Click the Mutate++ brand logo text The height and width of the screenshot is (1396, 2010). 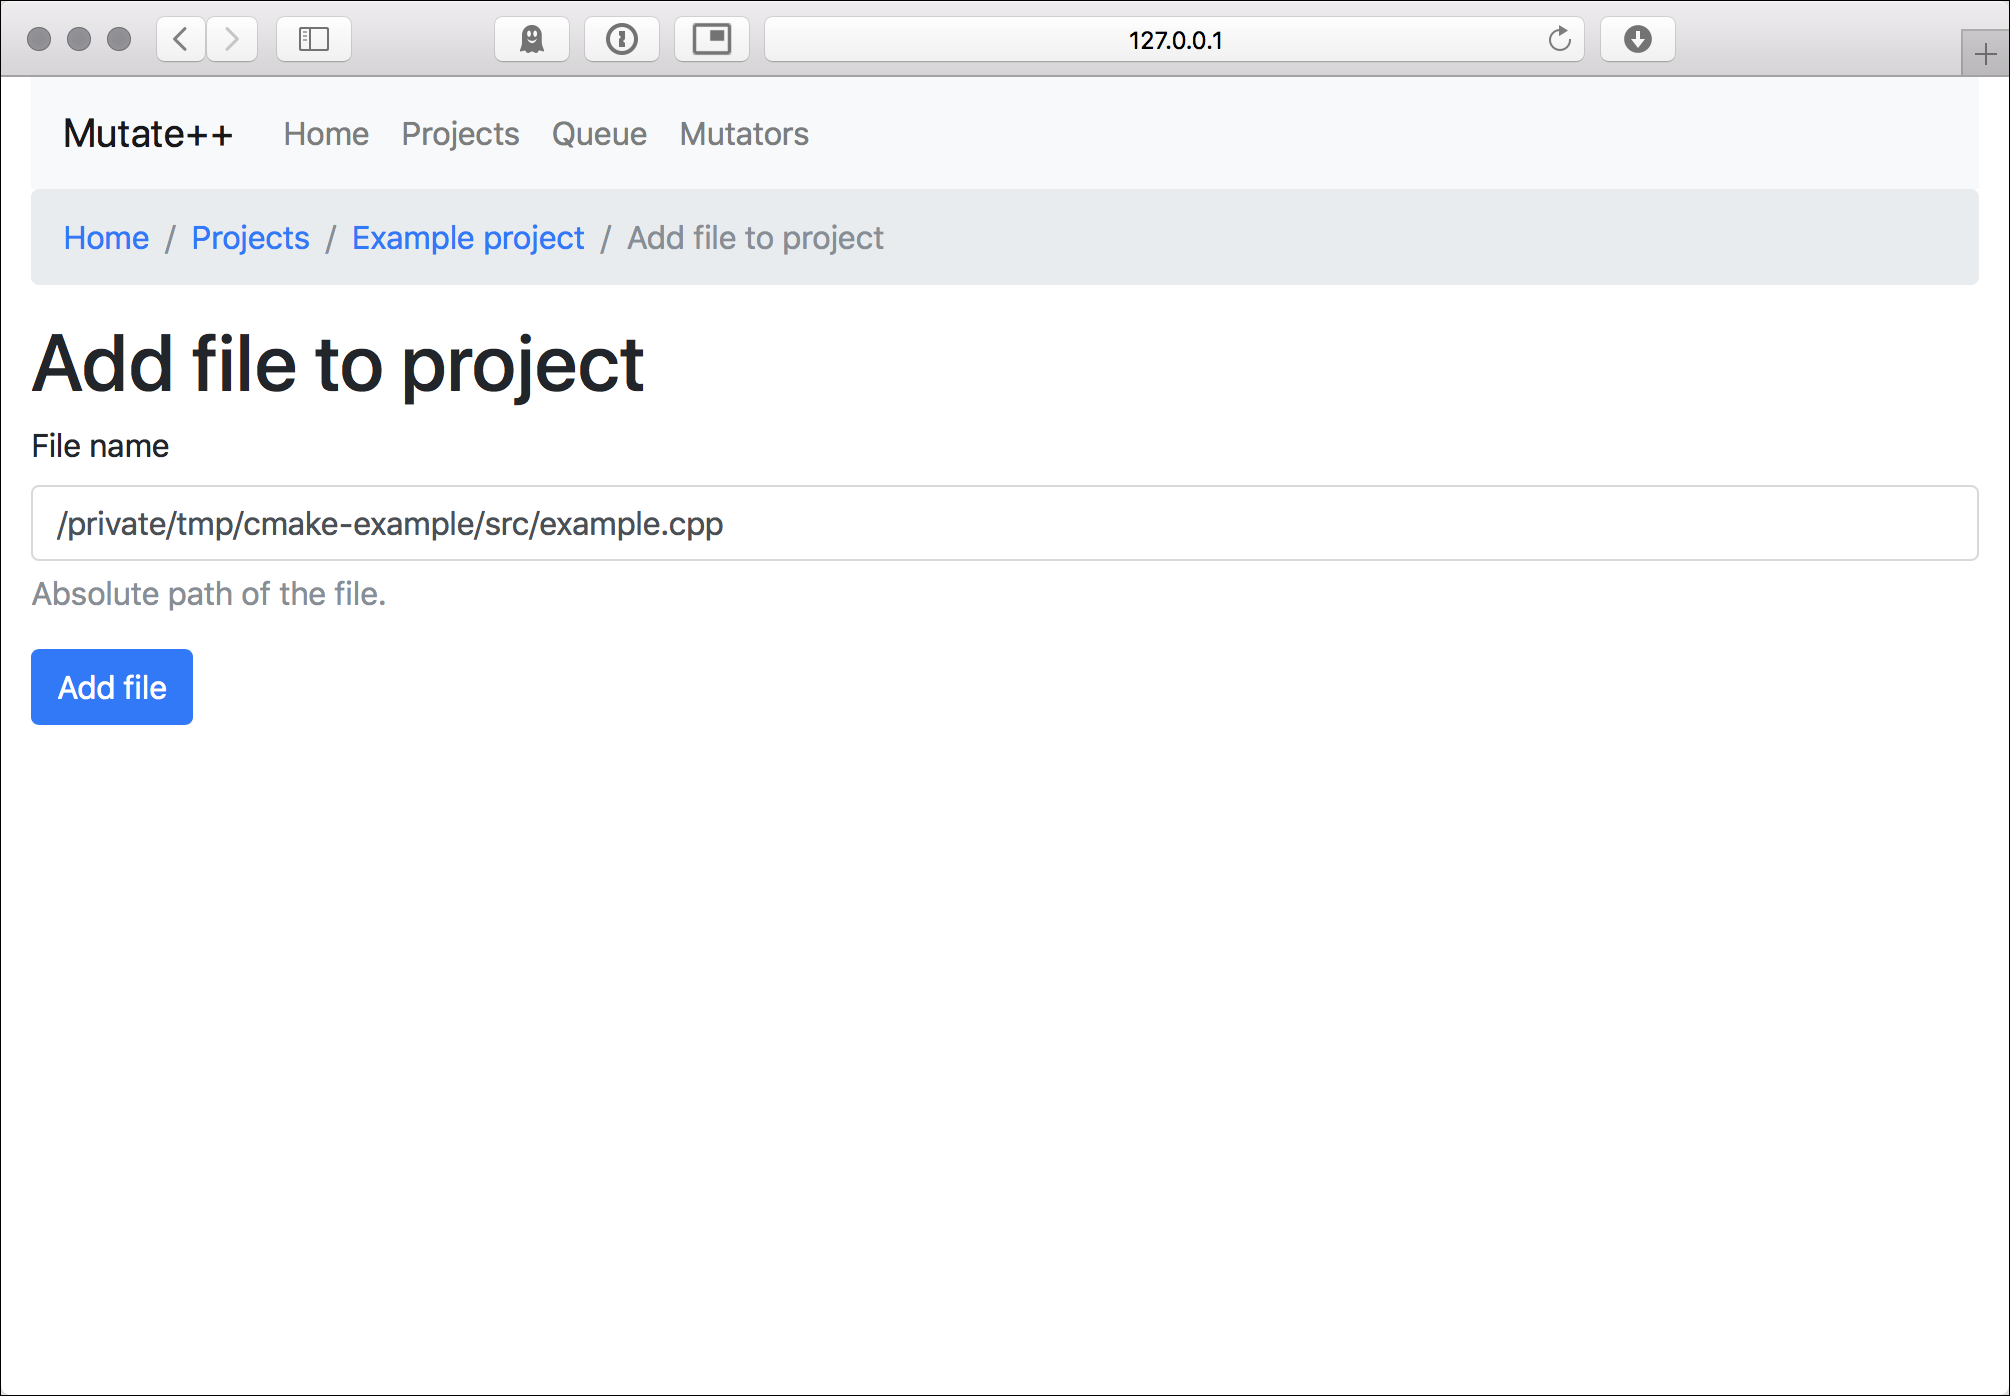coord(148,134)
